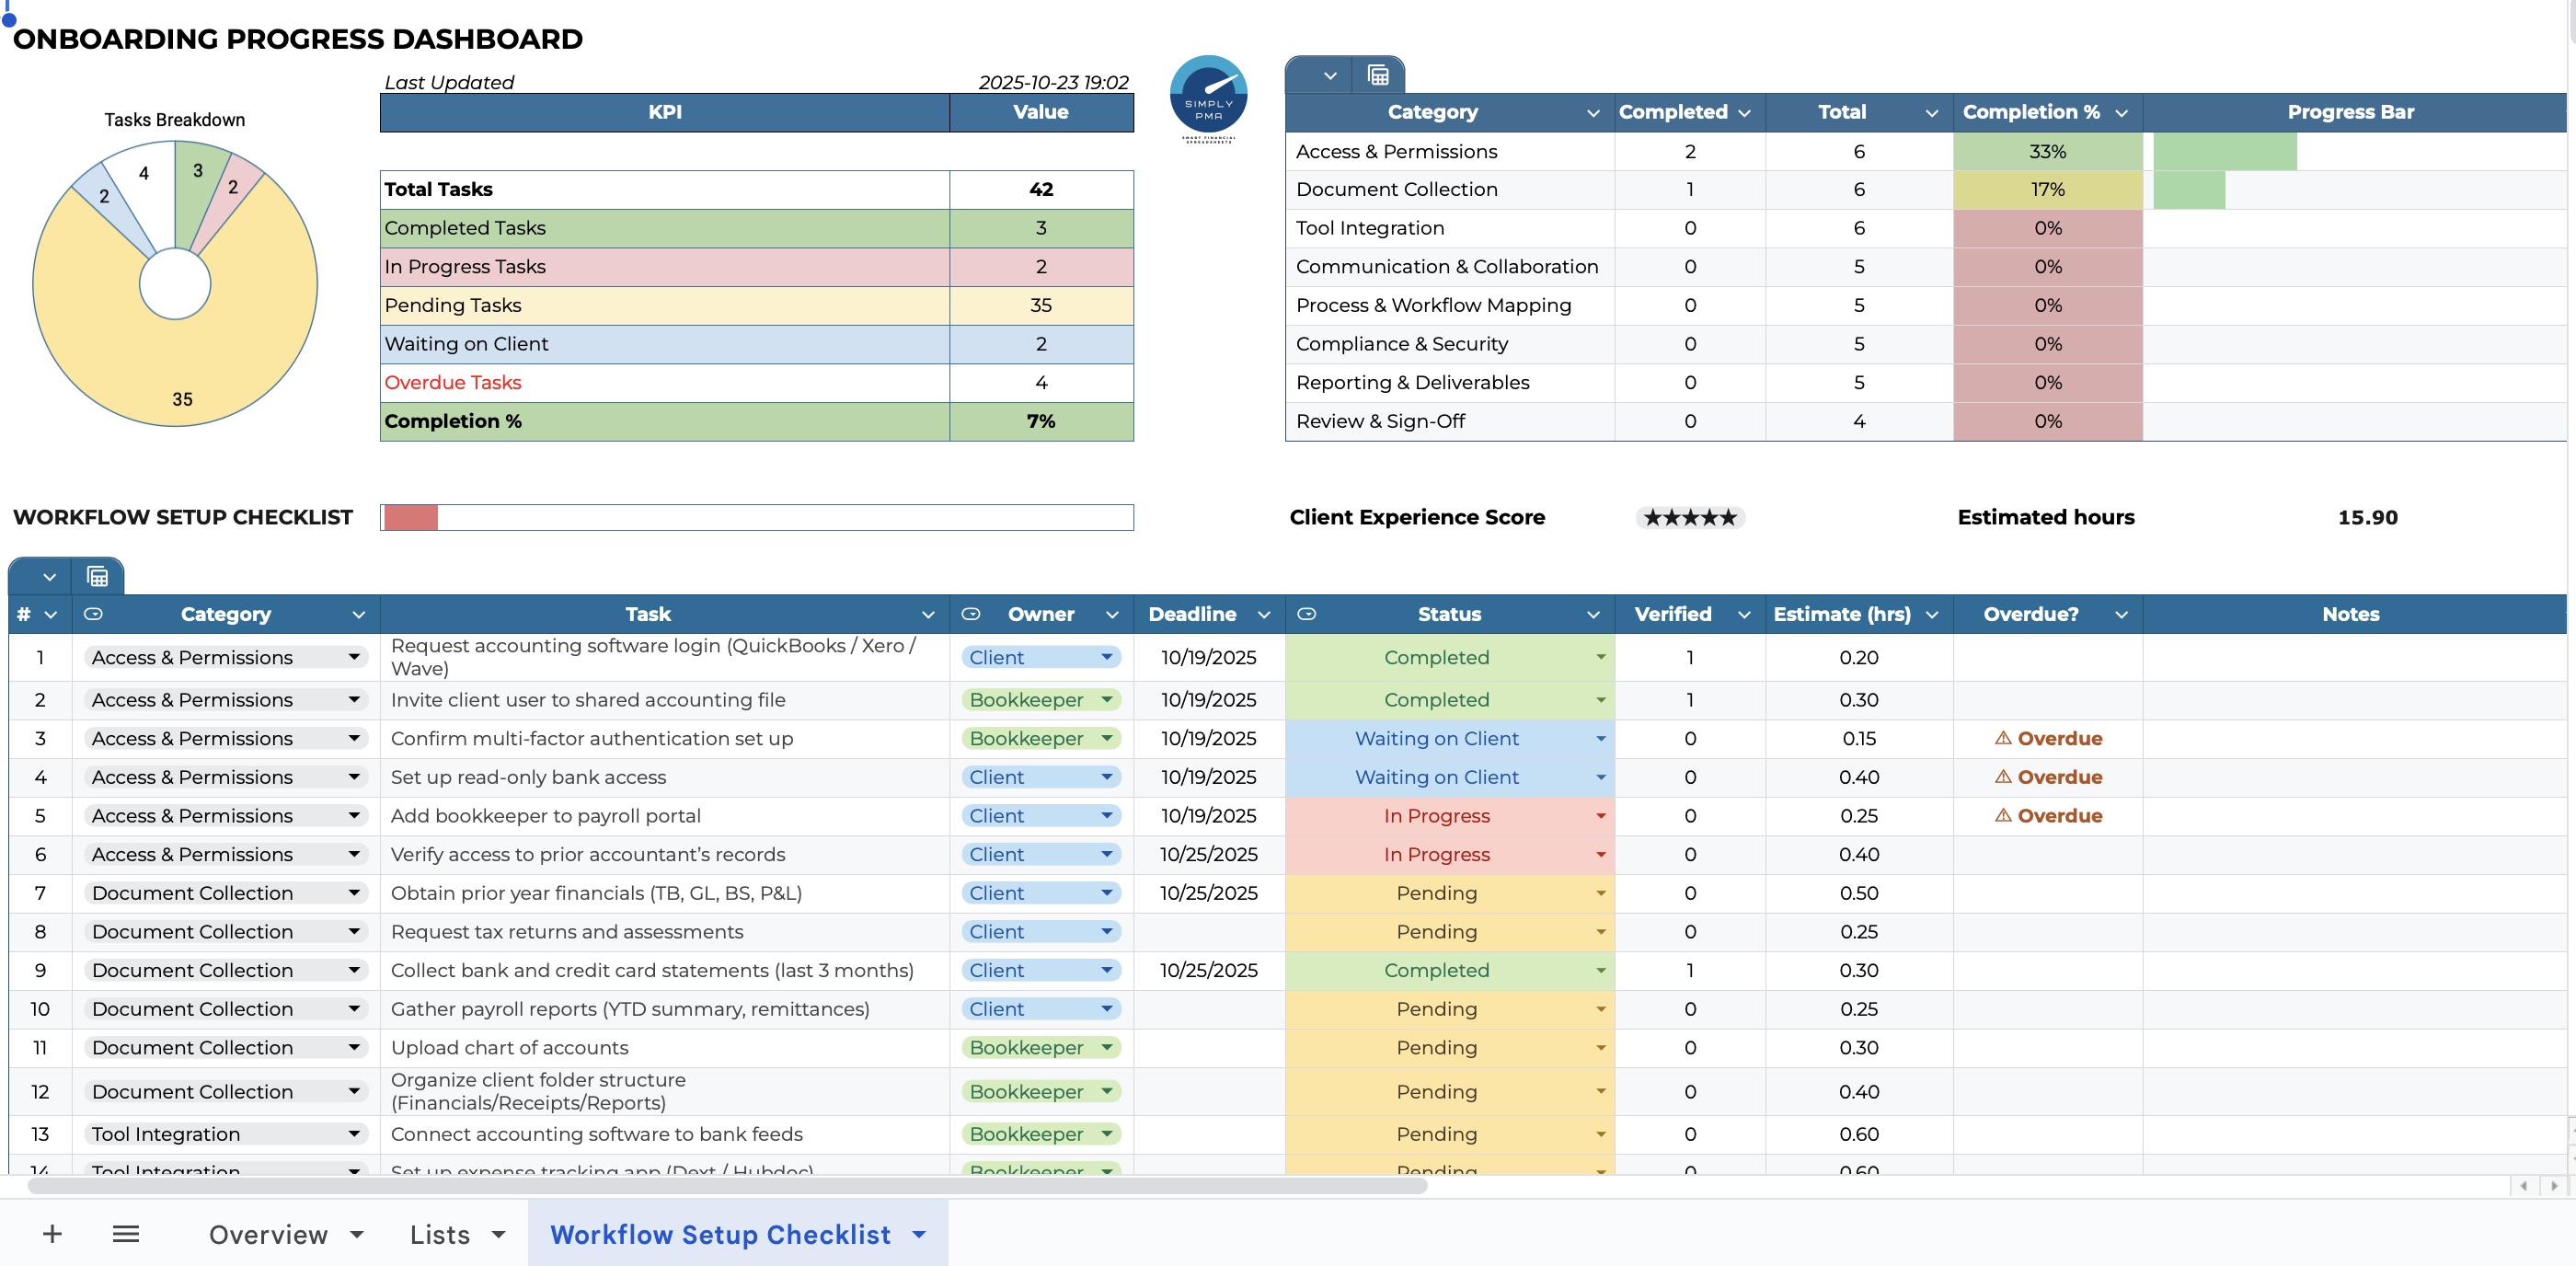The width and height of the screenshot is (2576, 1266).
Task: Click the table view icon above Category summary
Action: [x=1378, y=75]
